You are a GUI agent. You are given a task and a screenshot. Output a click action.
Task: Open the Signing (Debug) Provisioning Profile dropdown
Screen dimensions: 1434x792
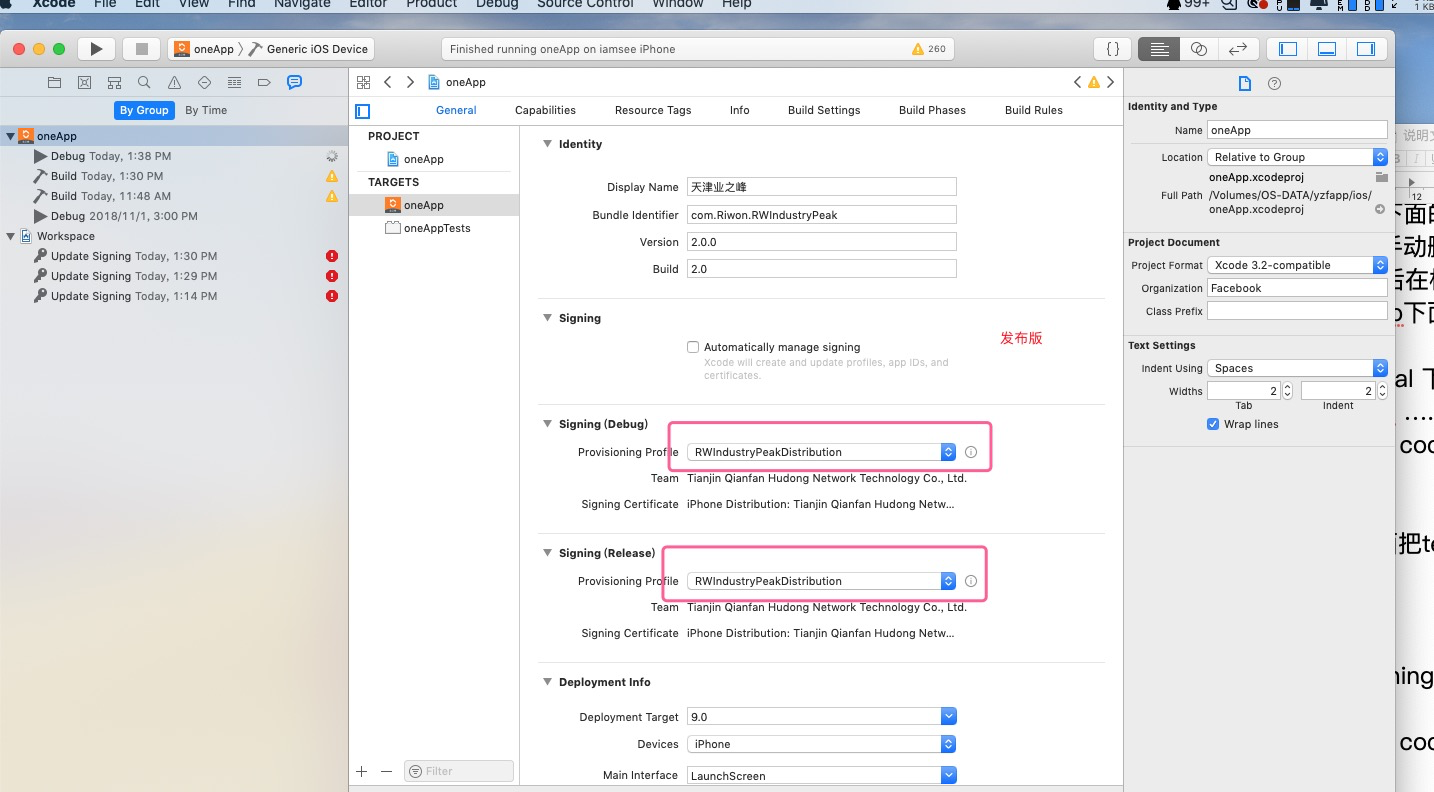(x=947, y=451)
